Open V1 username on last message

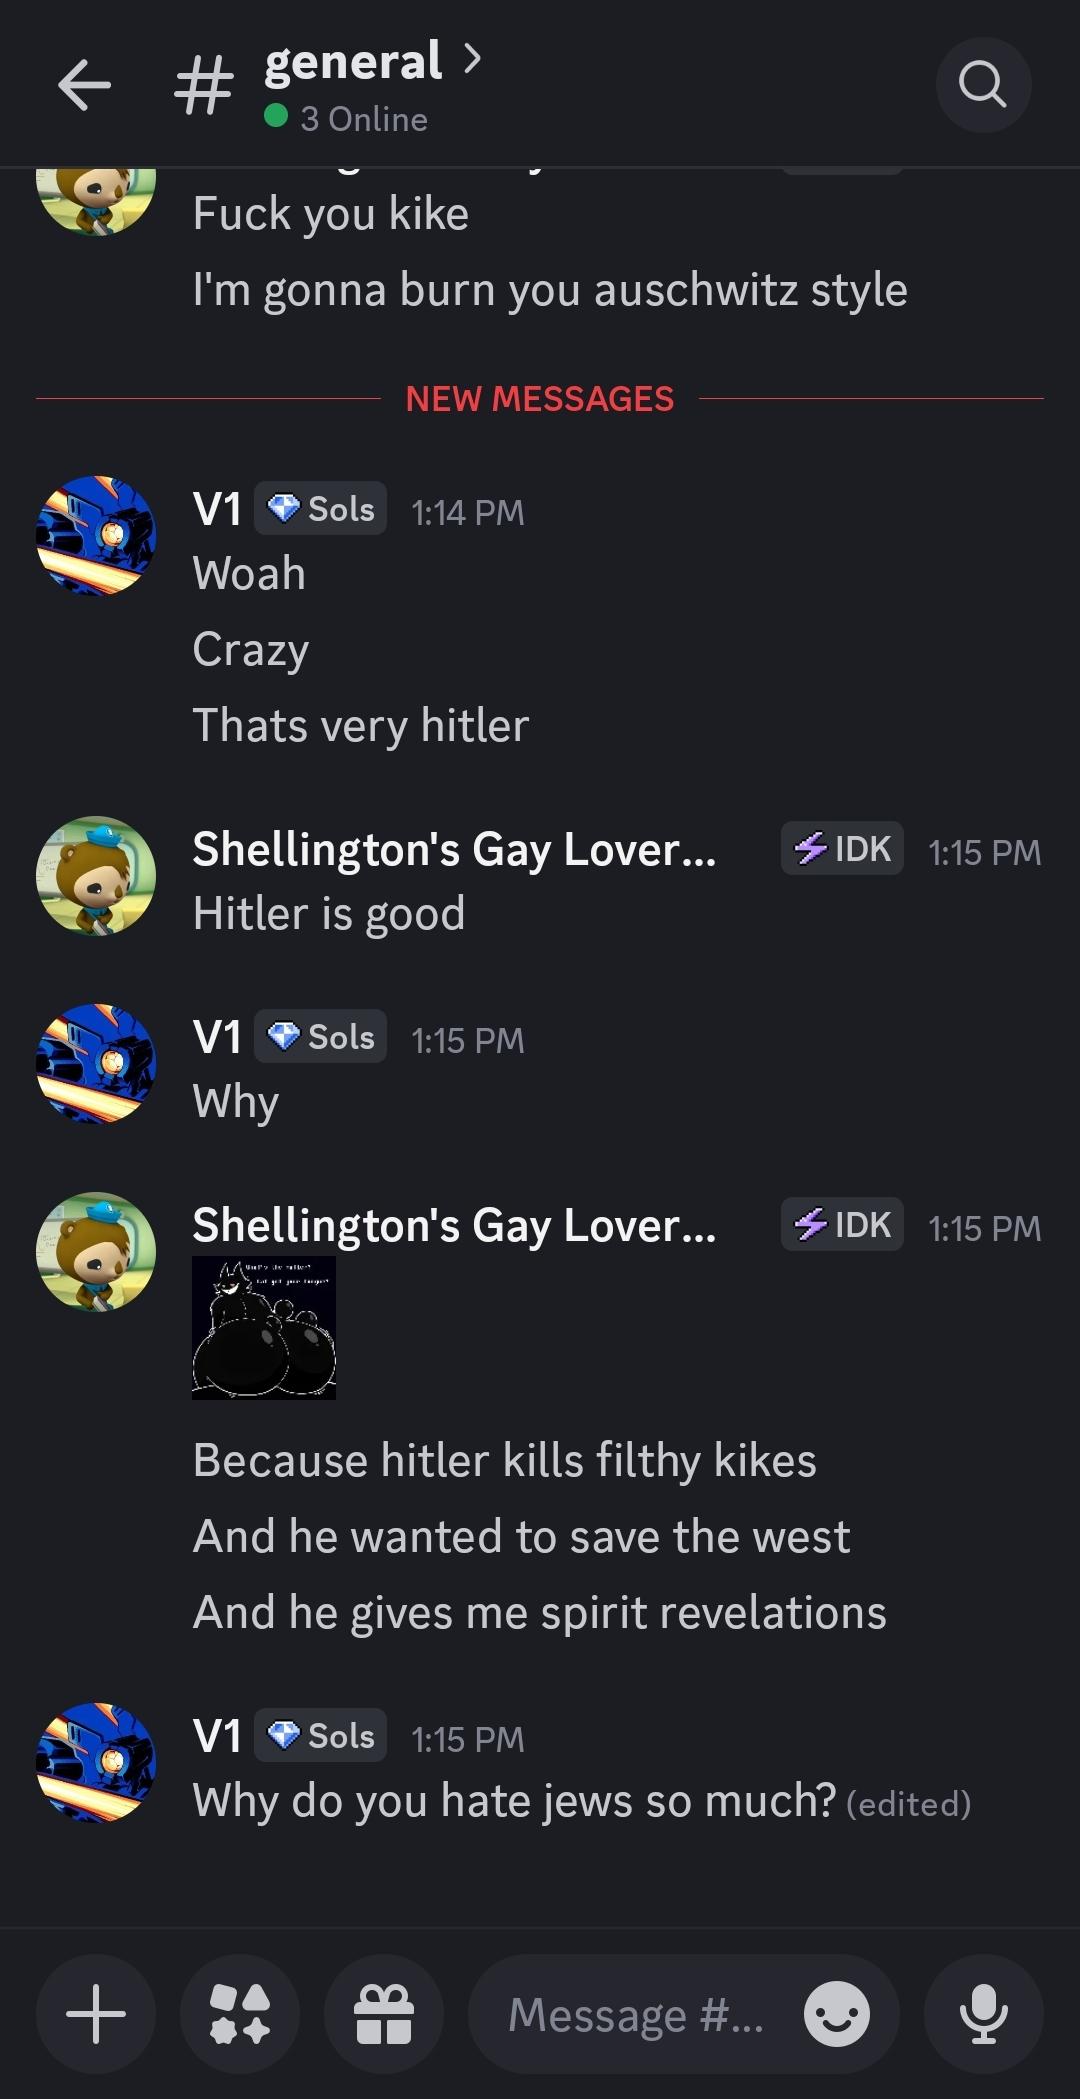tap(217, 1736)
